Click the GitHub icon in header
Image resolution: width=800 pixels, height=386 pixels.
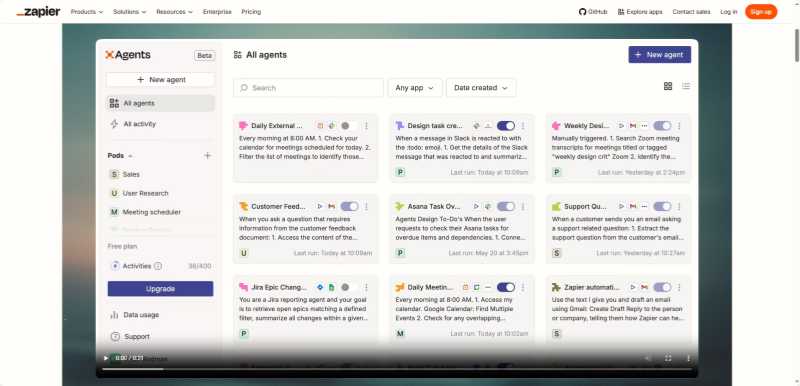coord(582,12)
